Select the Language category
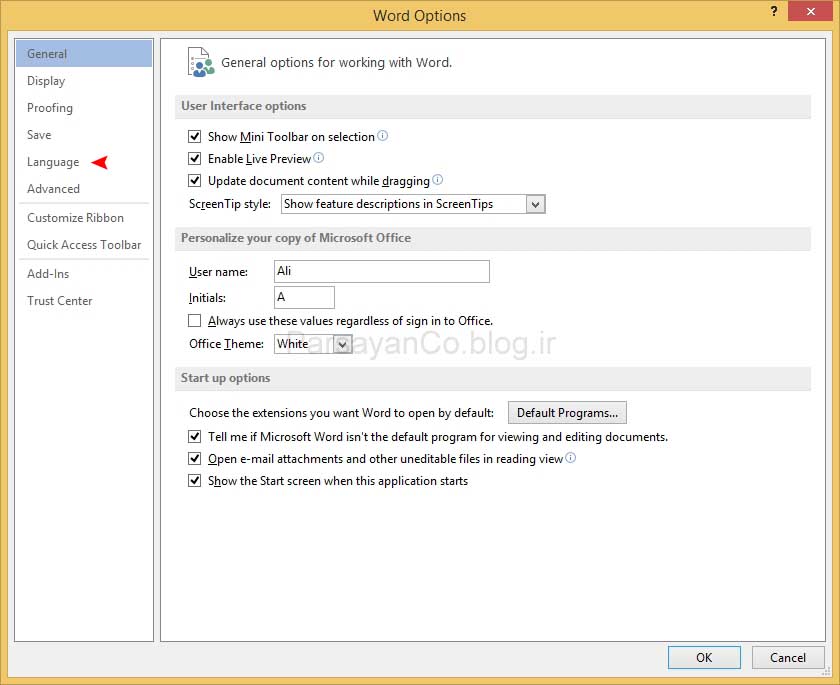840x685 pixels. coord(53,162)
